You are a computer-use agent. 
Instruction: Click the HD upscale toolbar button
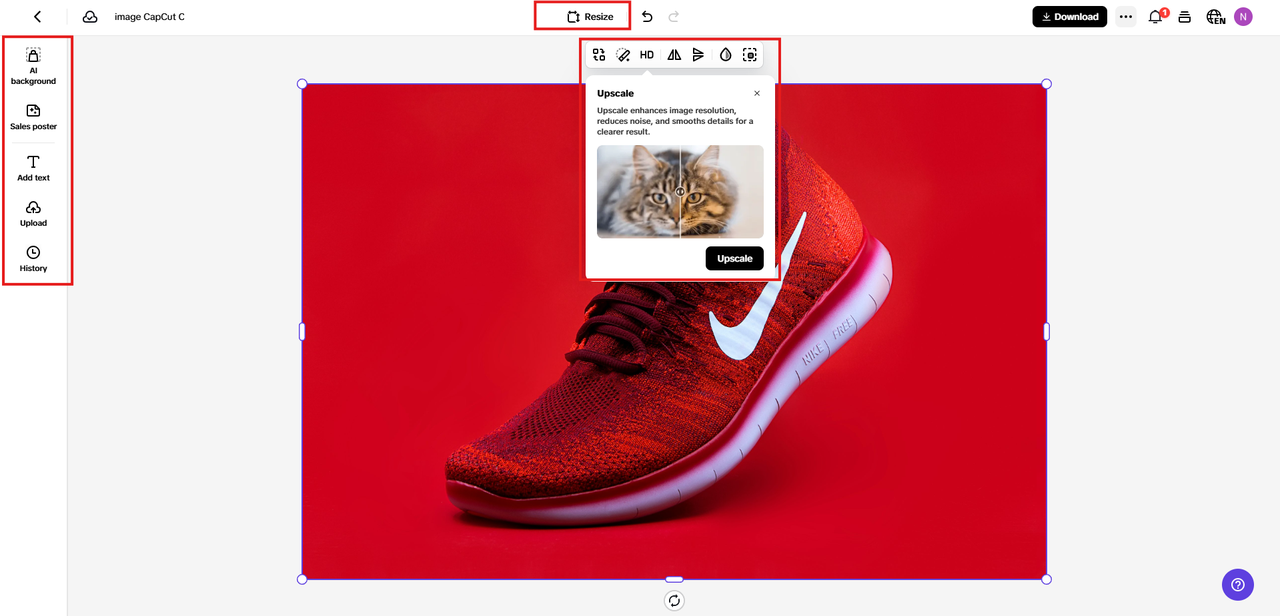pyautogui.click(x=647, y=55)
